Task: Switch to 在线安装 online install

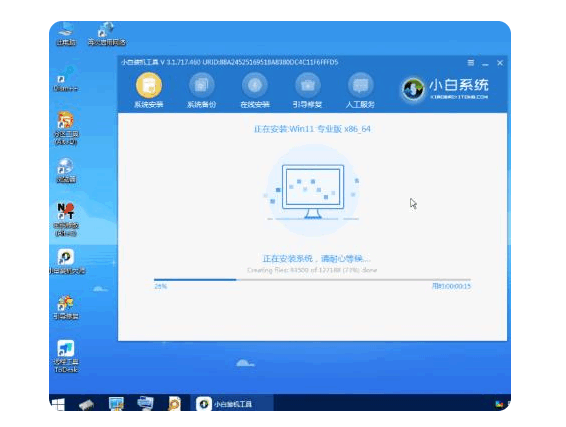Action: pyautogui.click(x=255, y=86)
